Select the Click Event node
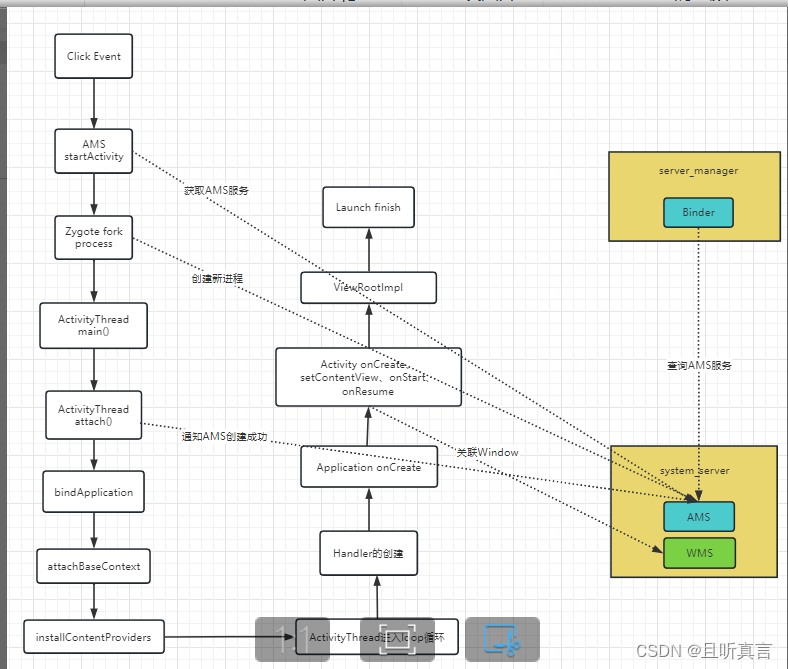The height and width of the screenshot is (669, 788). 93,56
